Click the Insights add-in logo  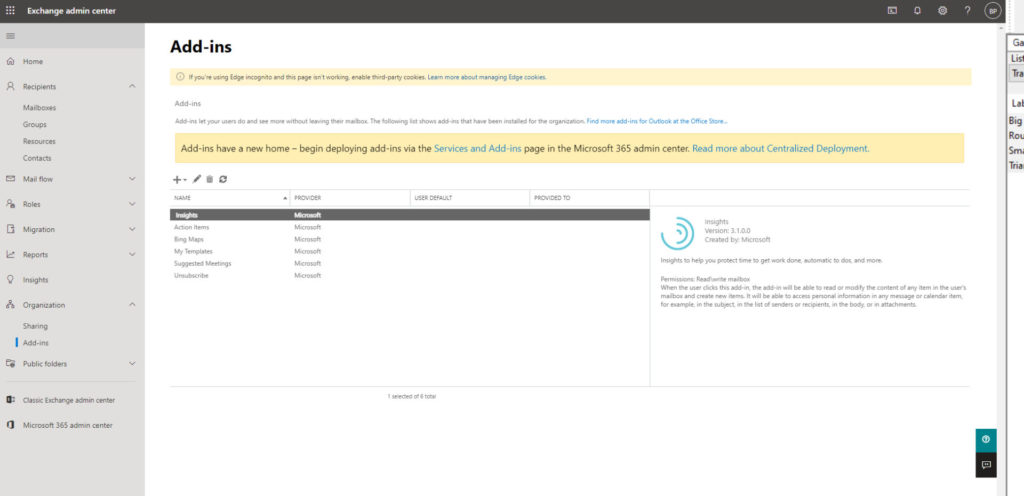tap(677, 234)
